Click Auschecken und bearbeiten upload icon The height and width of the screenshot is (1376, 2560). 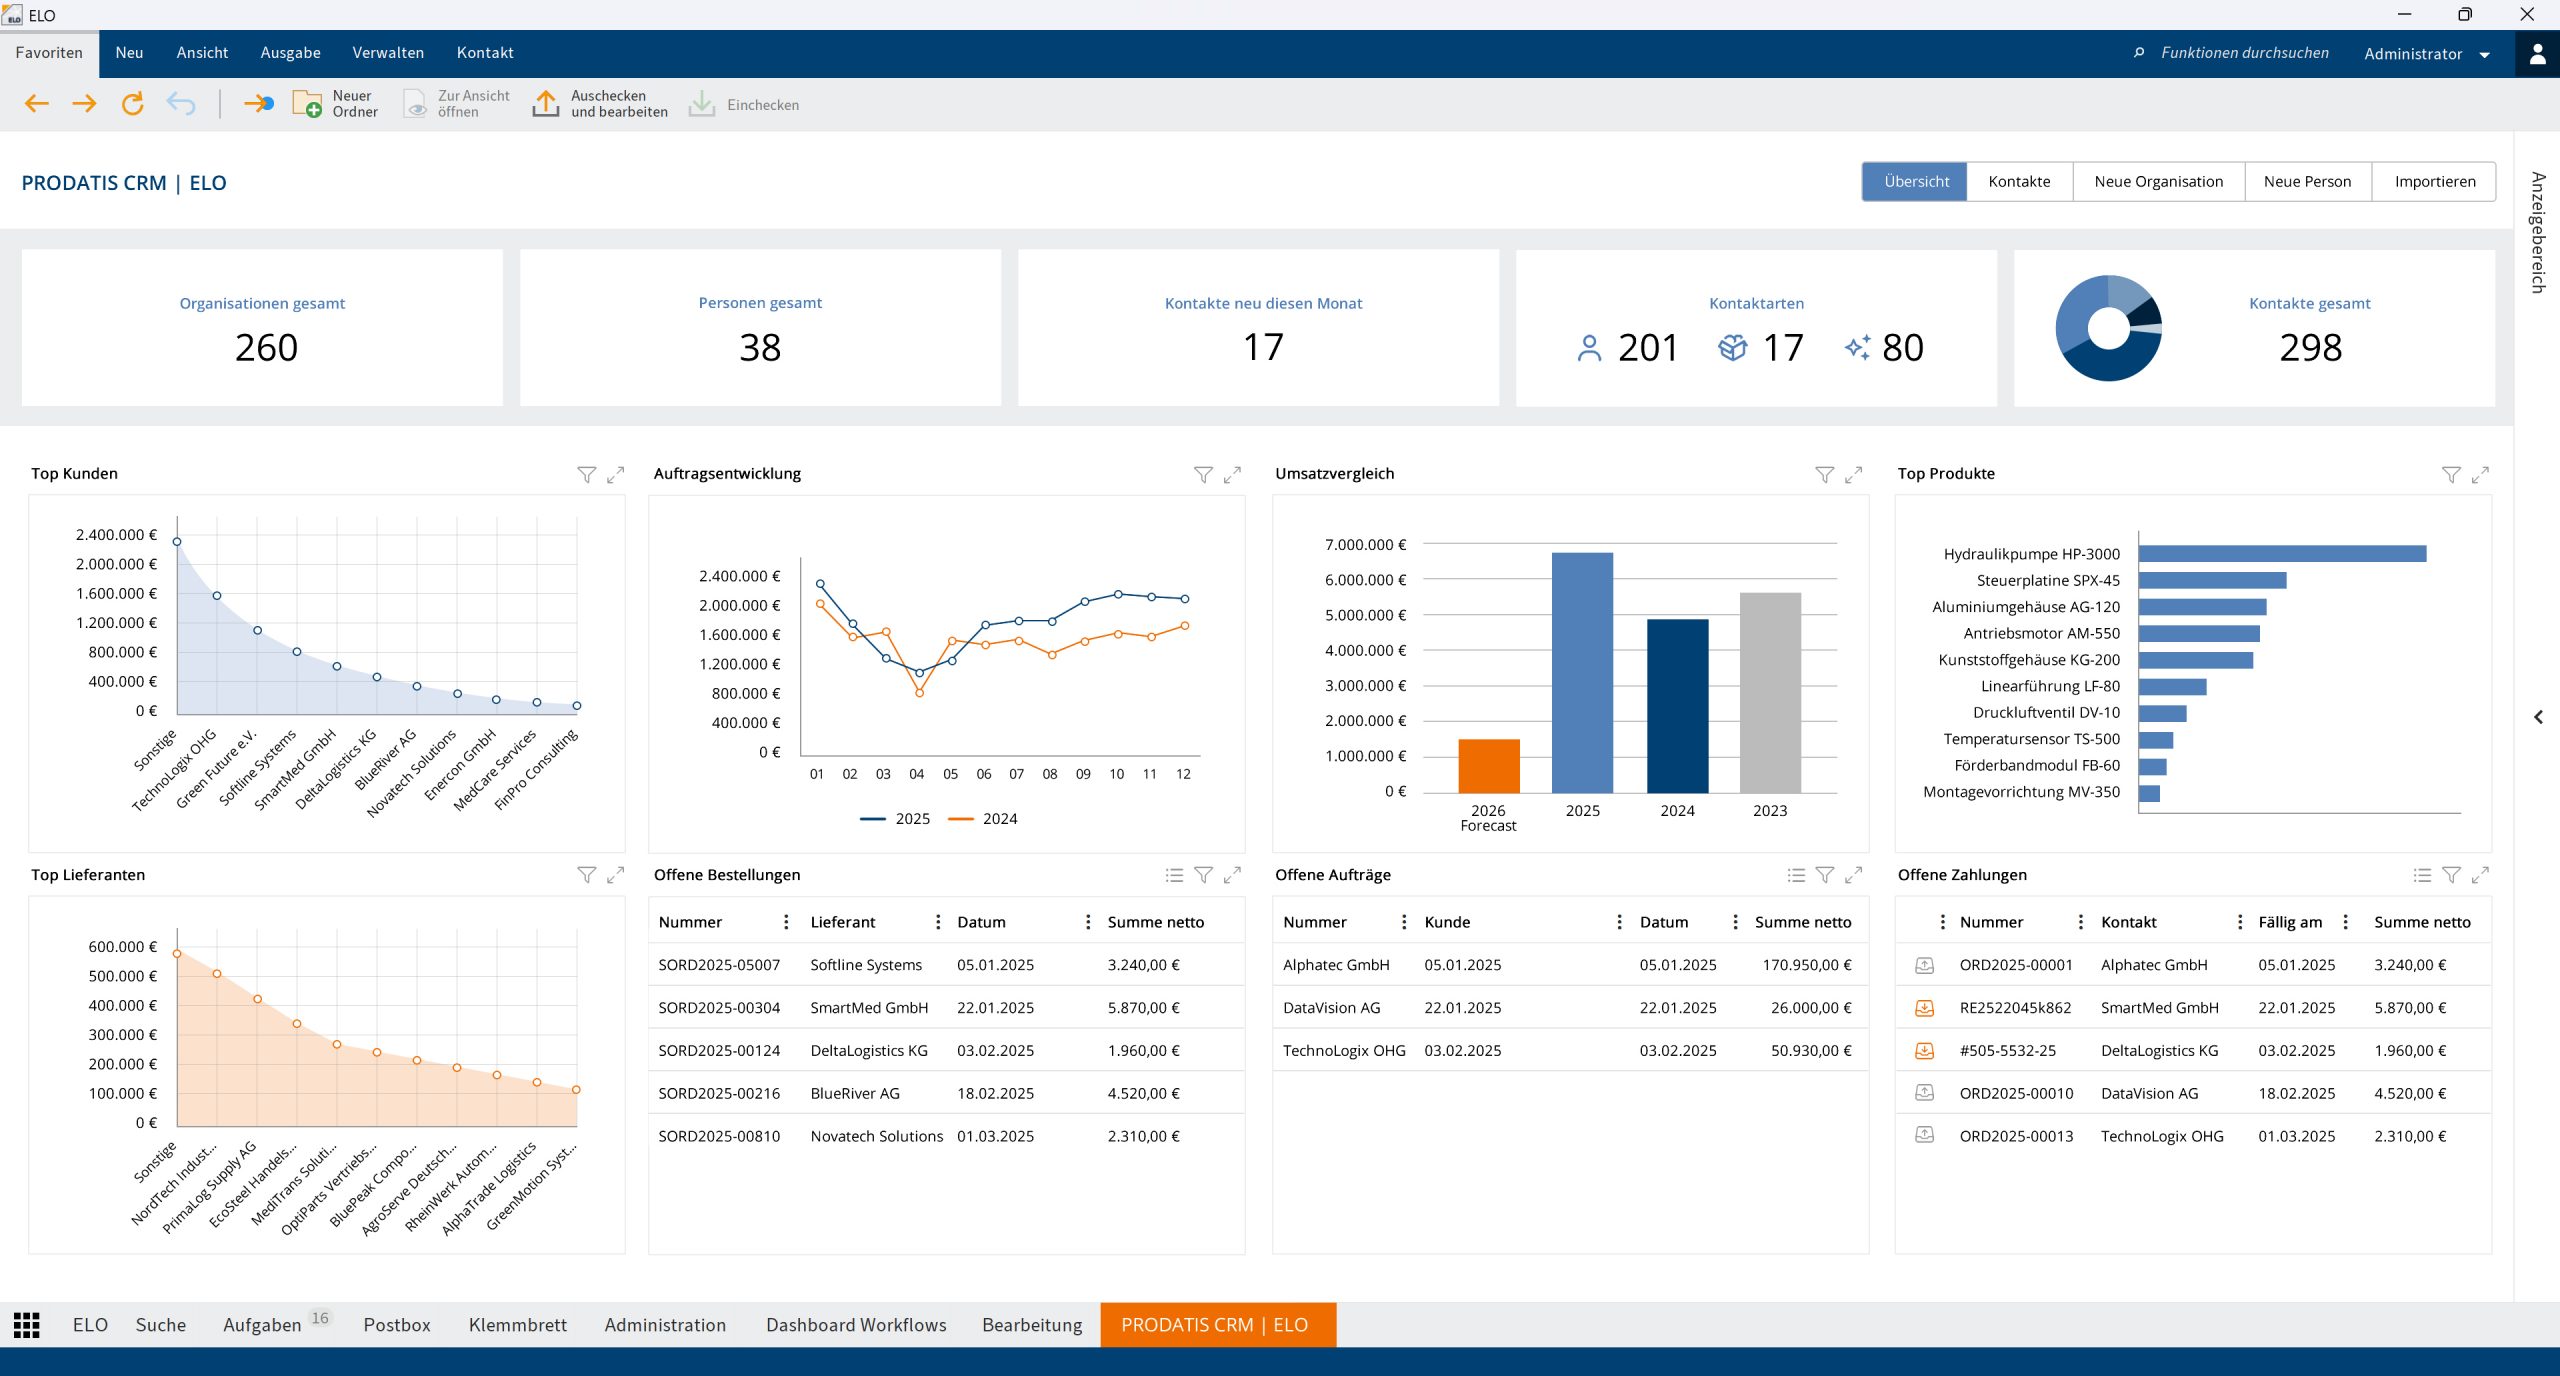point(546,104)
